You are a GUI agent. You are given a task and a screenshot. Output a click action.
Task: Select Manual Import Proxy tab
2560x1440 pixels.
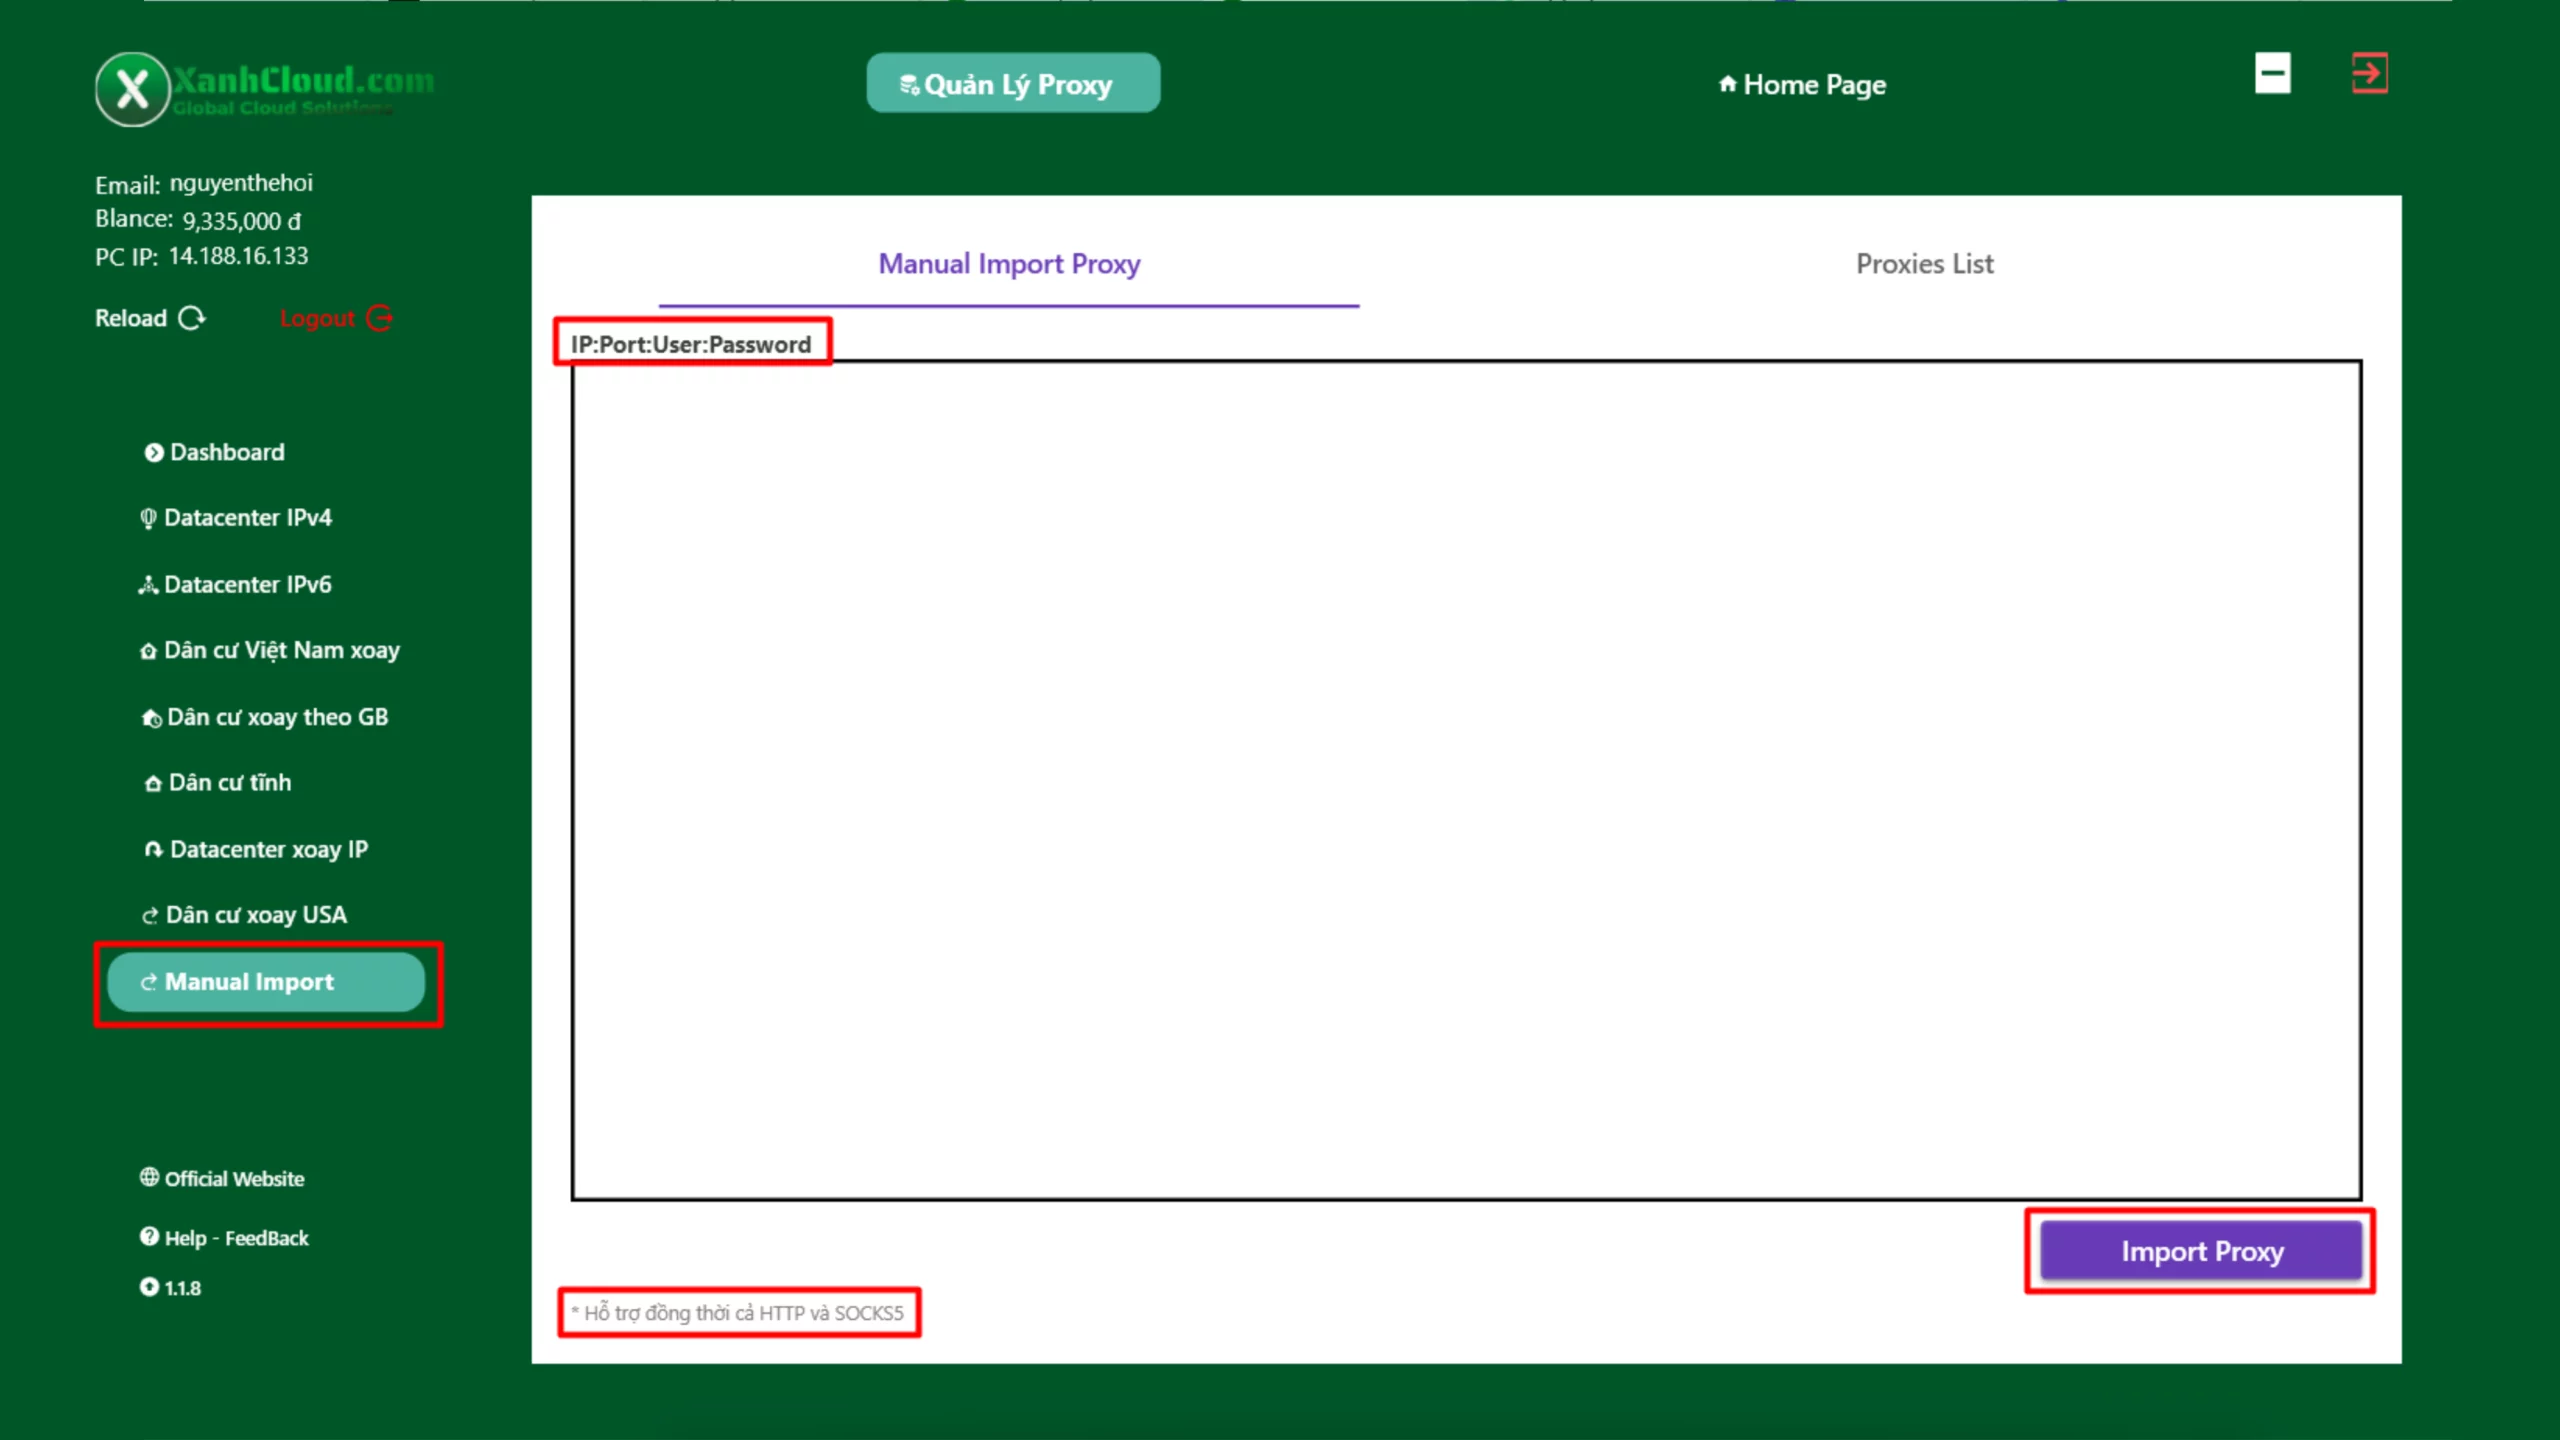(1009, 264)
